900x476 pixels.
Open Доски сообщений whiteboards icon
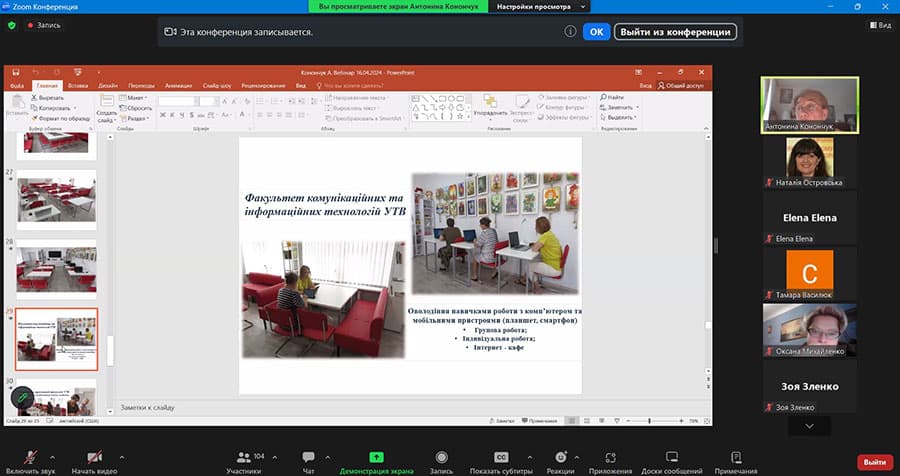[670, 457]
